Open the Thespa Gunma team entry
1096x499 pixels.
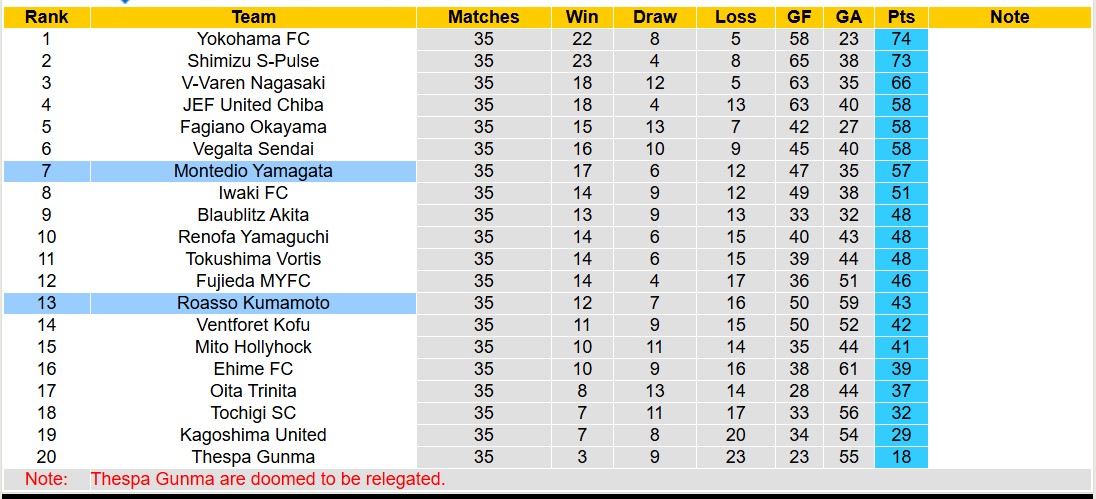coord(253,457)
